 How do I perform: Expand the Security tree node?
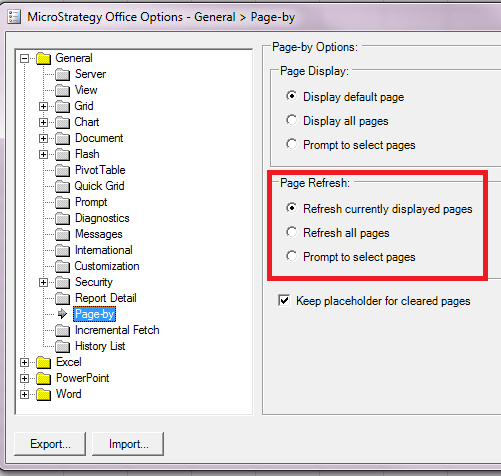click(43, 282)
